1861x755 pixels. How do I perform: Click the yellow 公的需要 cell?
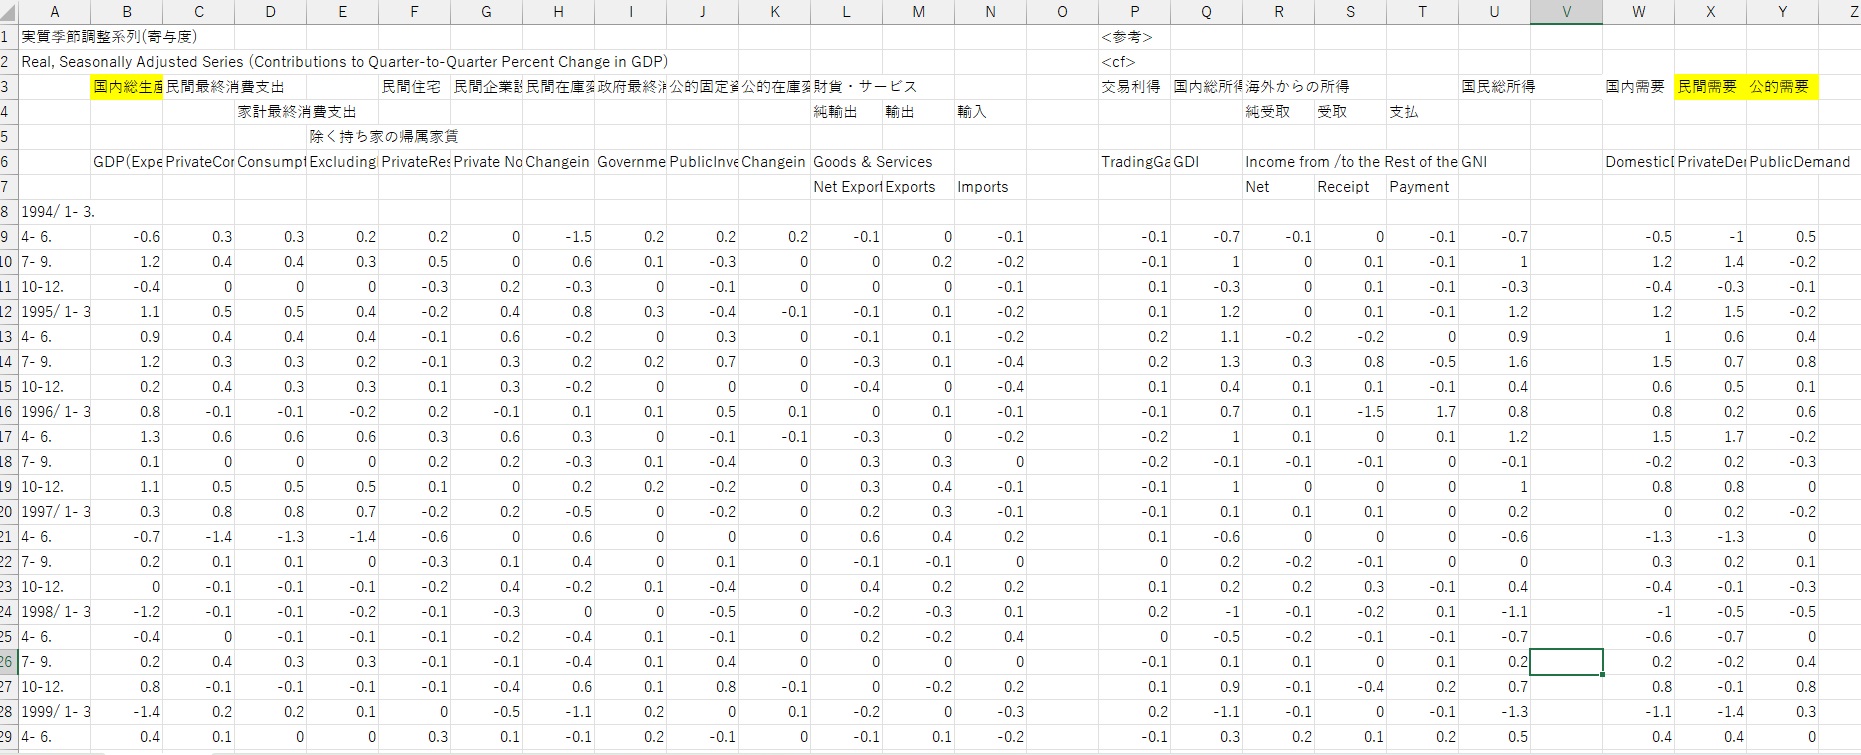[x=1781, y=87]
